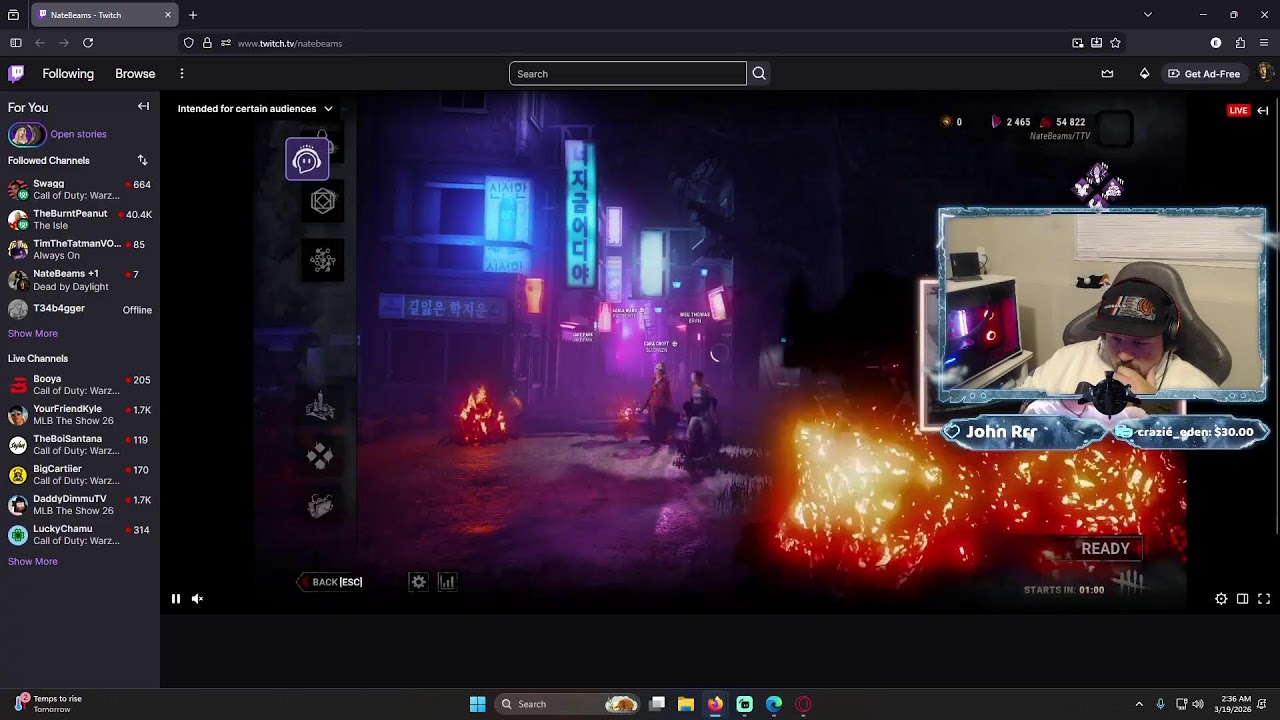
Task: Open Microsoft Edge from taskbar
Action: 774,704
